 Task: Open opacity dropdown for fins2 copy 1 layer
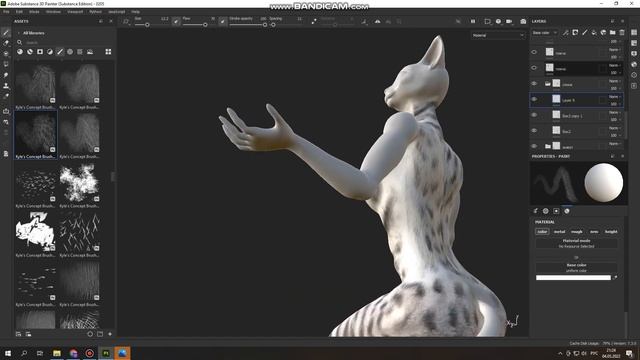[615, 120]
